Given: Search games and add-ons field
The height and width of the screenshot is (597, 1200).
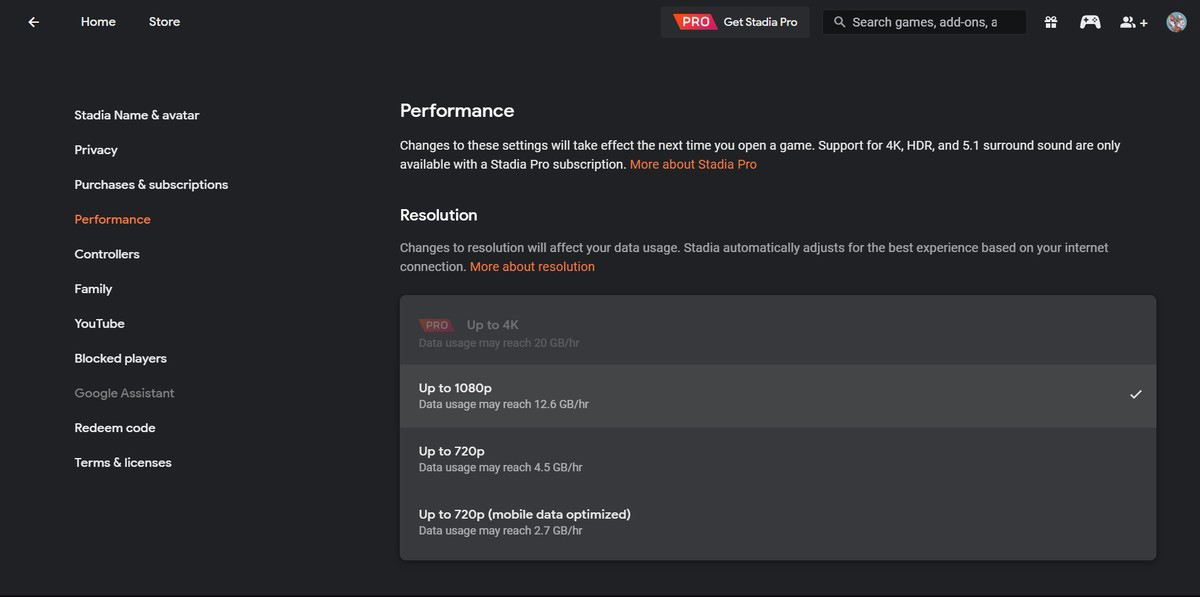Looking at the screenshot, I should (x=924, y=22).
